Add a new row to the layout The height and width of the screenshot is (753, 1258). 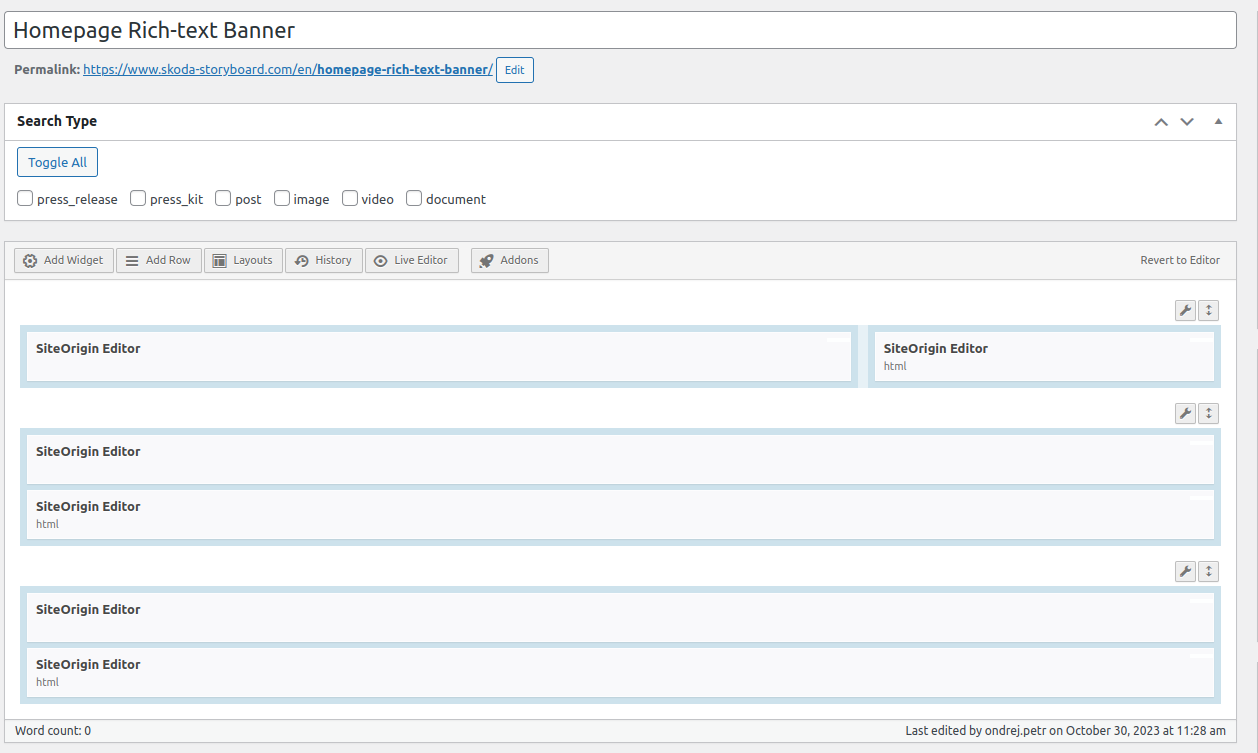pos(158,260)
